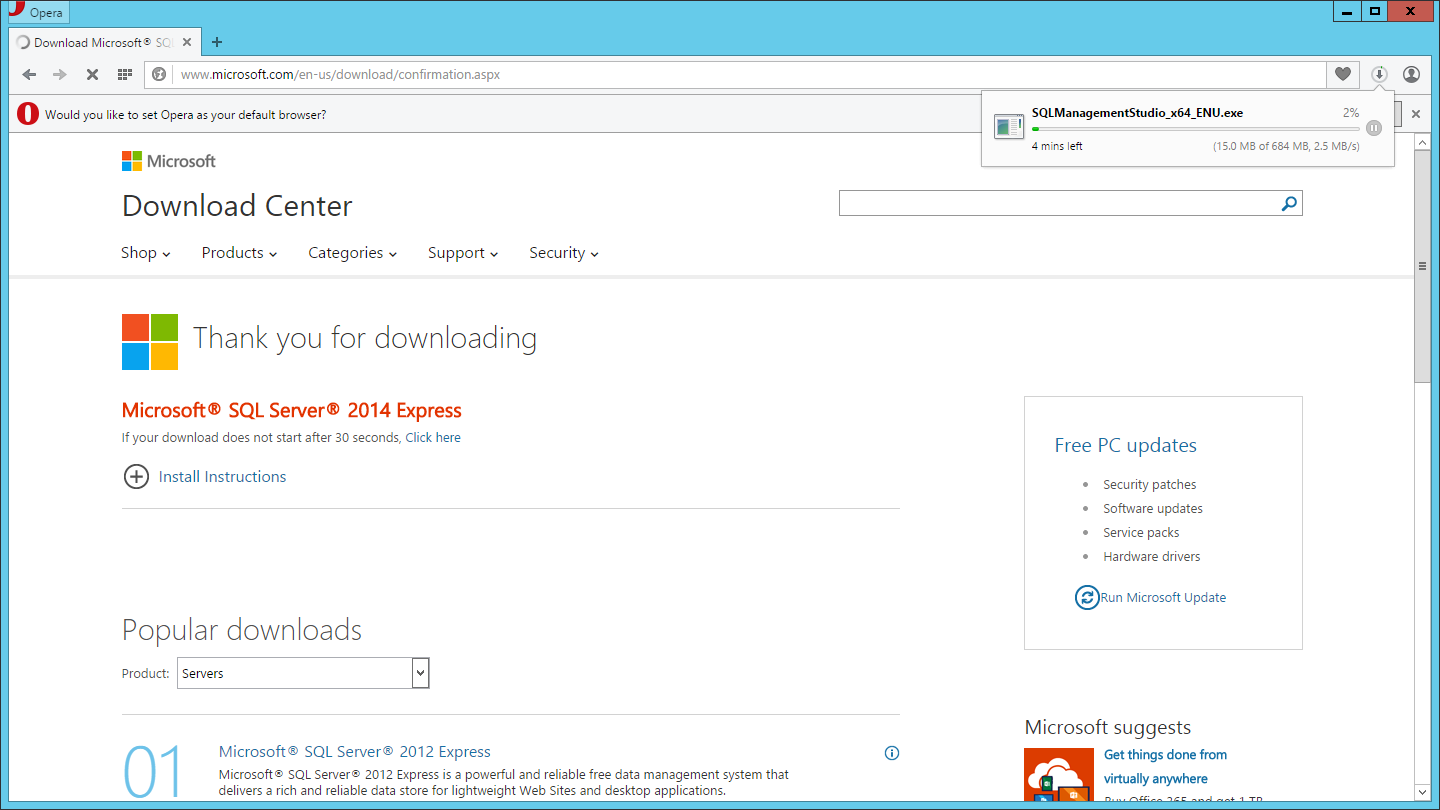Go back to the previous page

tap(29, 74)
